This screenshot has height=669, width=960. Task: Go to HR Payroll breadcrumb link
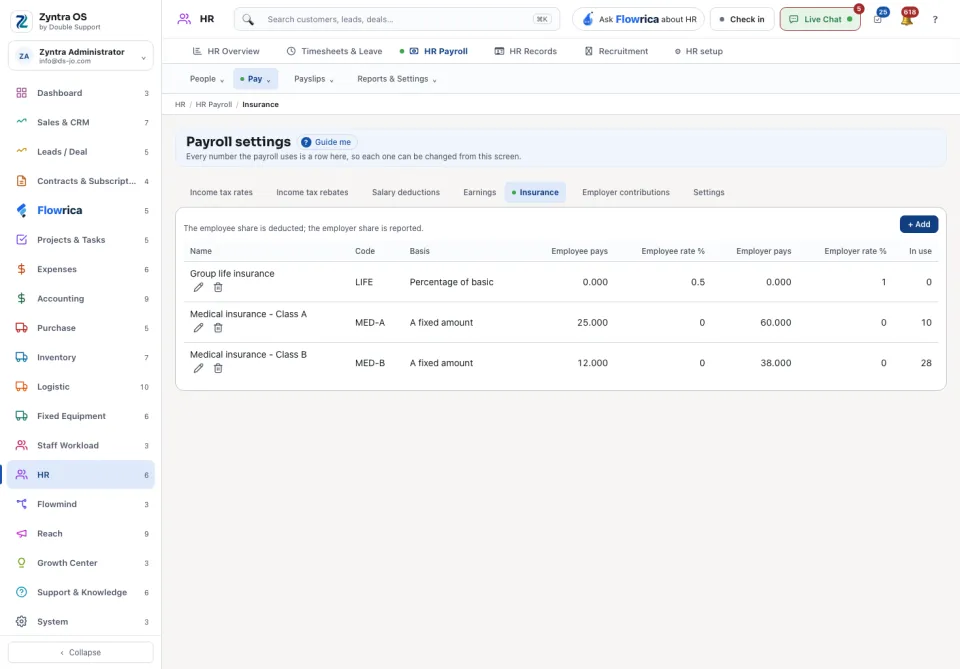214,105
